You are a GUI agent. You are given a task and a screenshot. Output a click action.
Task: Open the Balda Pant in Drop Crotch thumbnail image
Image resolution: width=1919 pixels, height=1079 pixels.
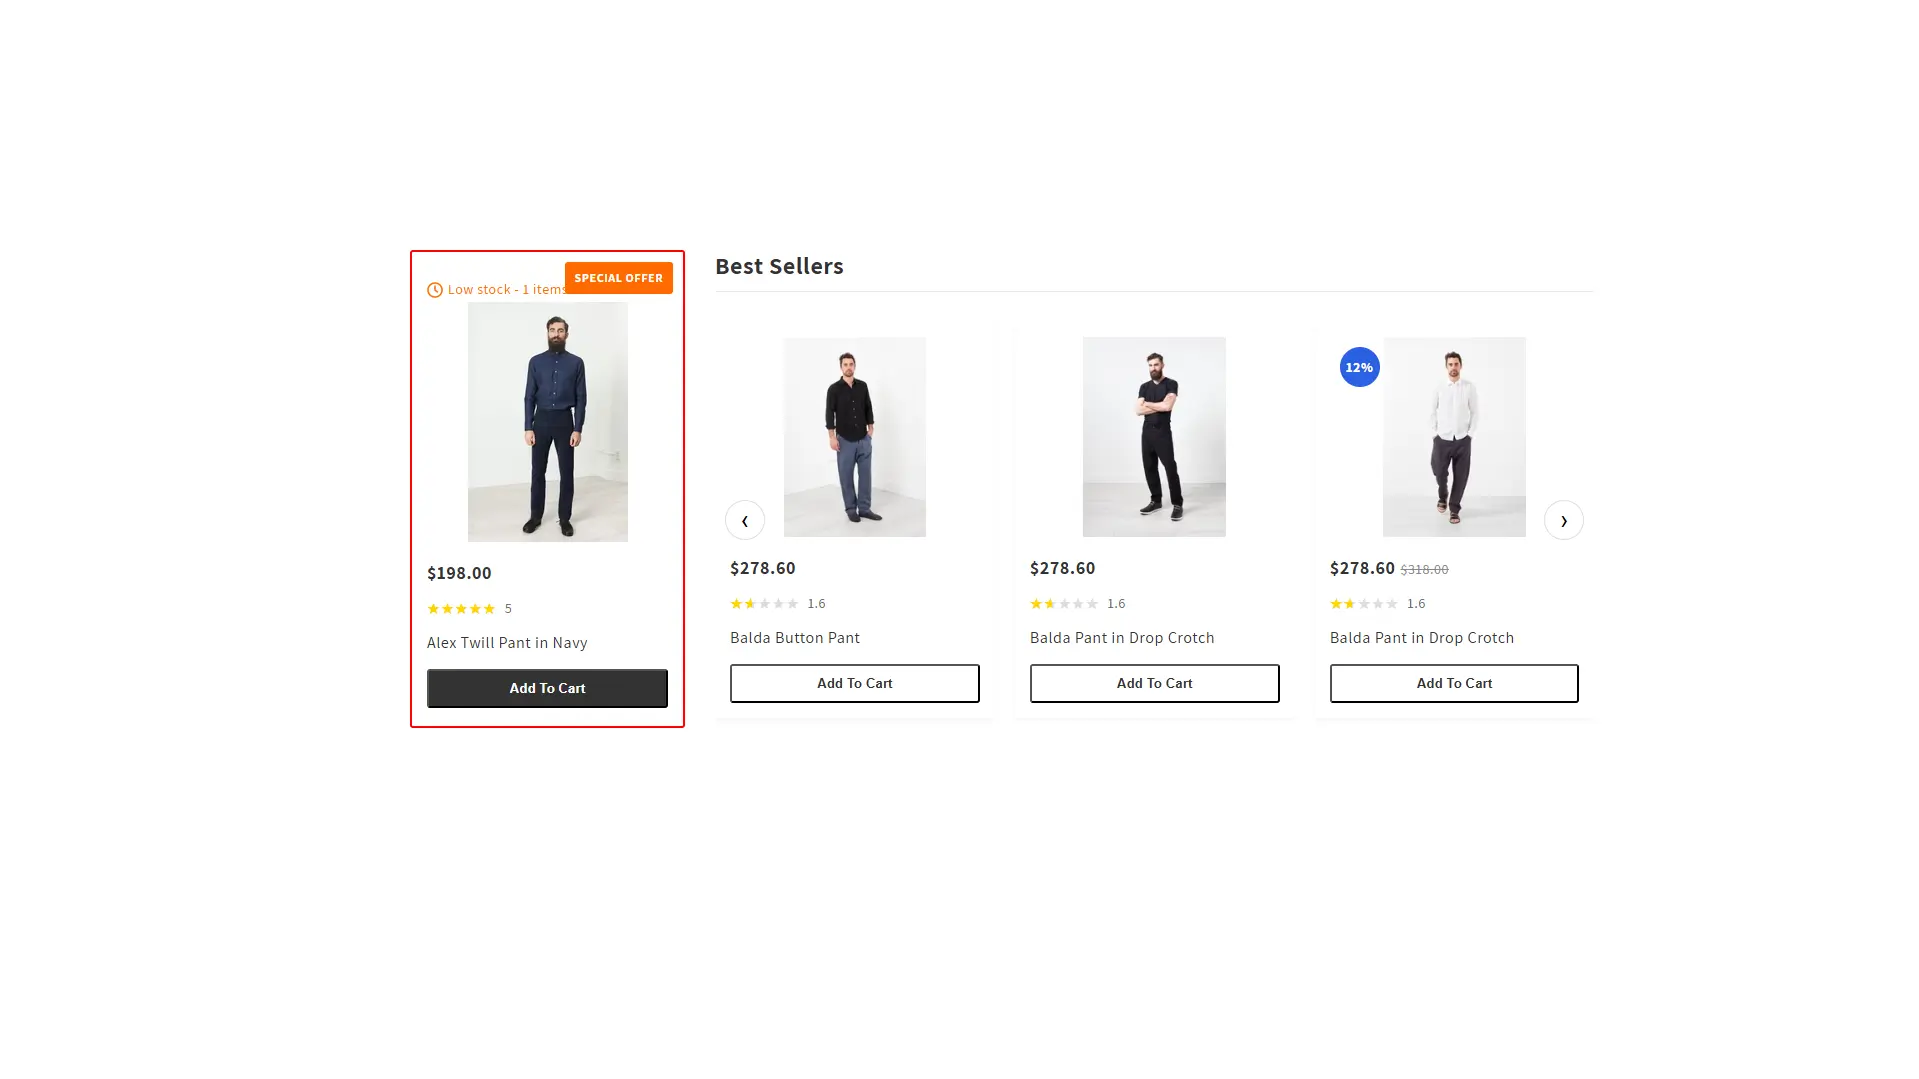tap(1154, 436)
